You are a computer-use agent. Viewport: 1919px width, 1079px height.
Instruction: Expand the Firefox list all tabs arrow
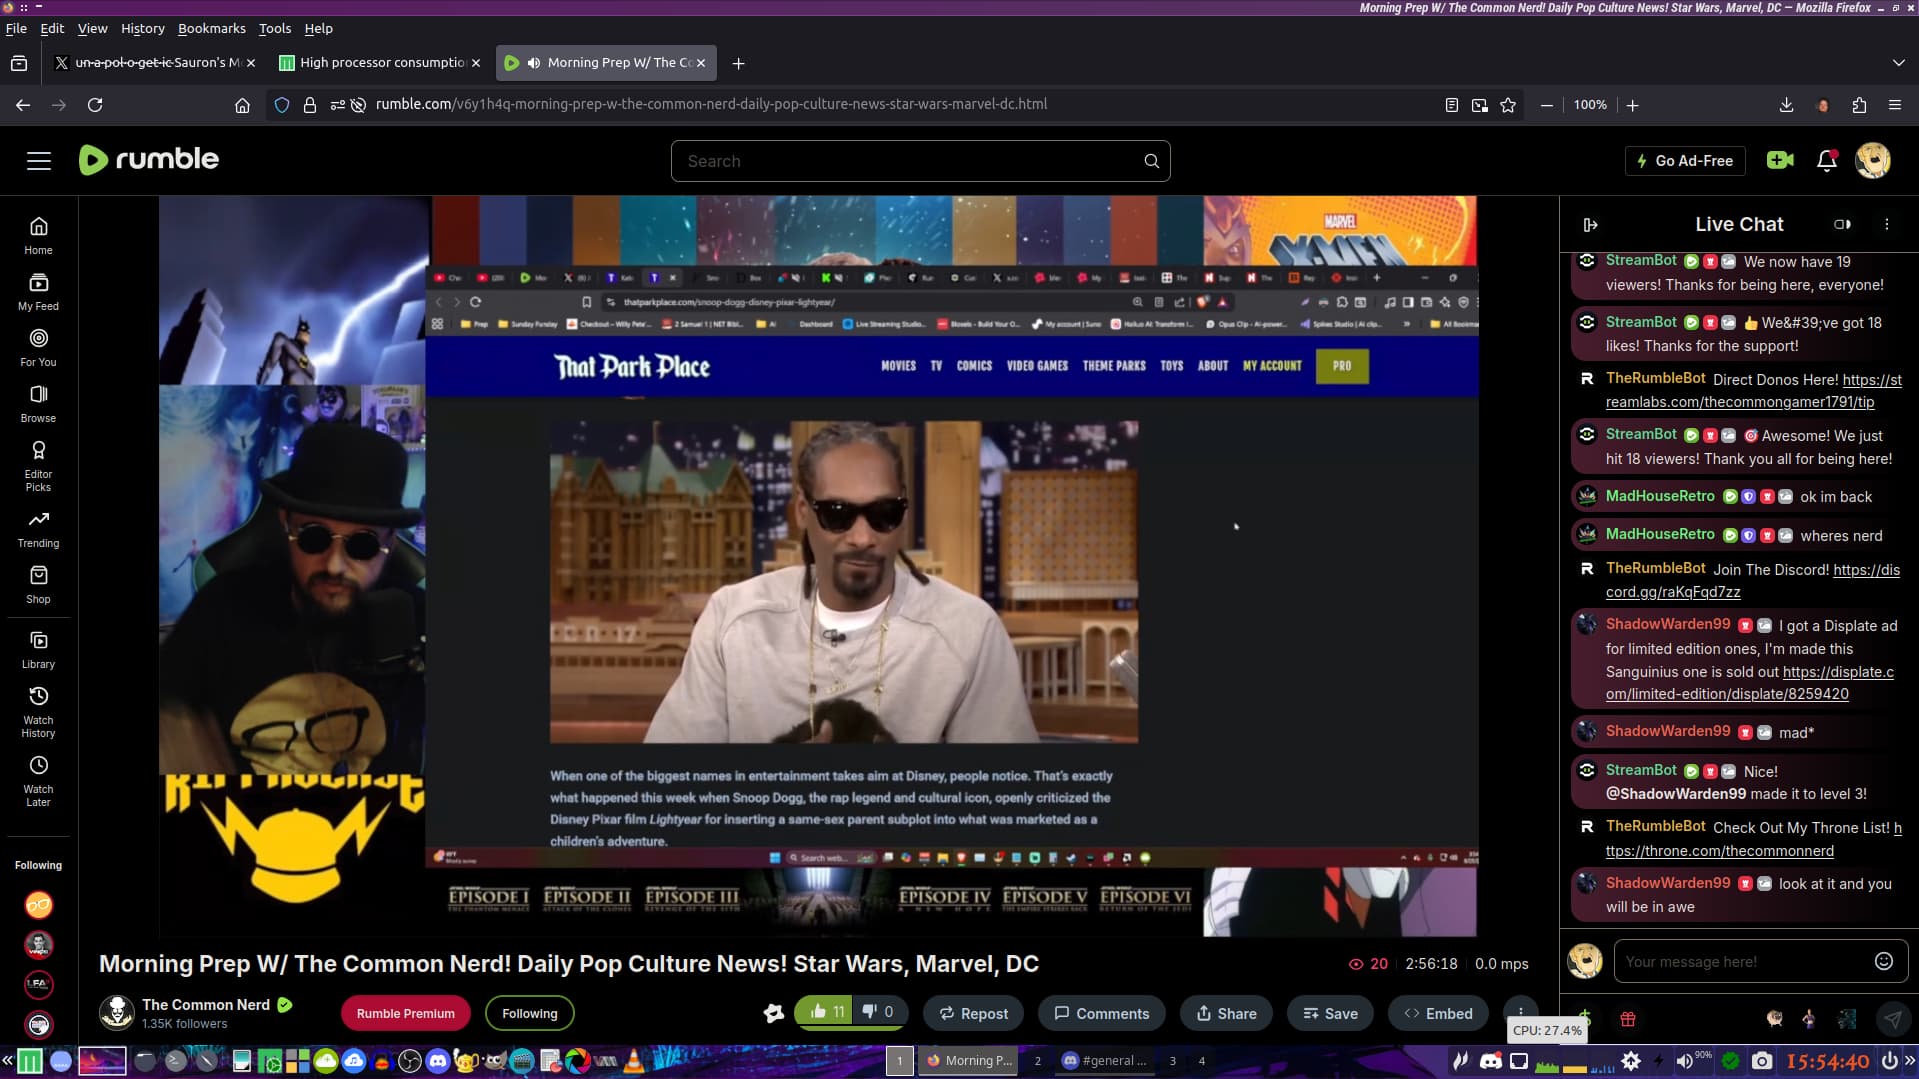point(1898,63)
